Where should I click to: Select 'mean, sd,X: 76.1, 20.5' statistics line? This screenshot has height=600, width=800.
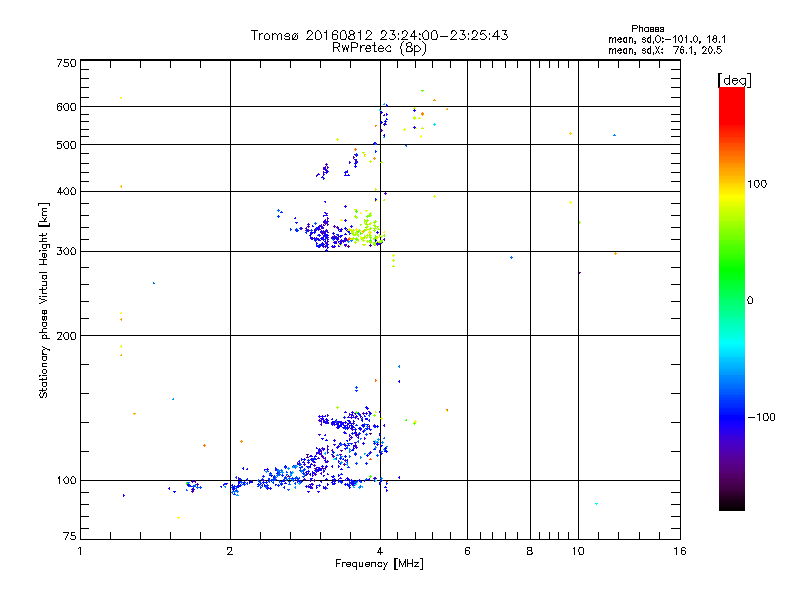pyautogui.click(x=665, y=50)
